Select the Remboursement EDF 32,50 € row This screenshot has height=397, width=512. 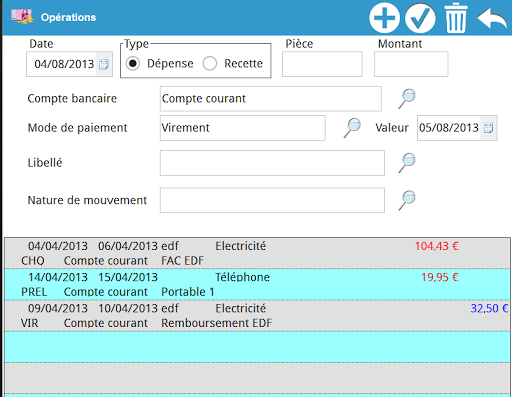pyautogui.click(x=257, y=316)
